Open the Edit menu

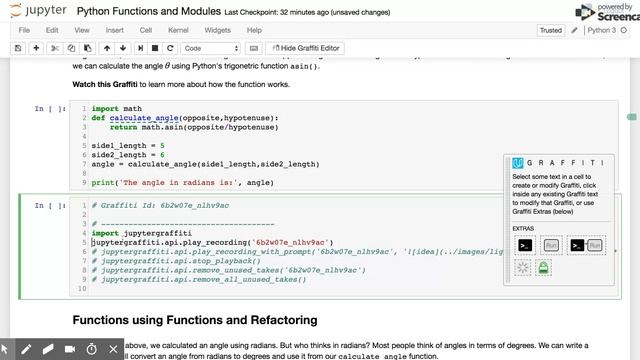point(52,30)
